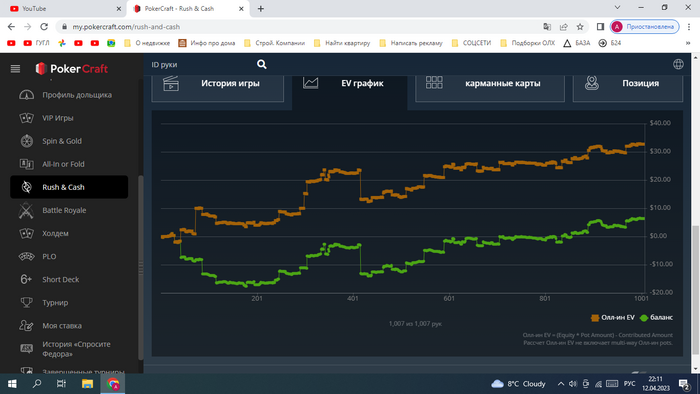
Task: Bookmark this page with star
Action: click(580, 27)
